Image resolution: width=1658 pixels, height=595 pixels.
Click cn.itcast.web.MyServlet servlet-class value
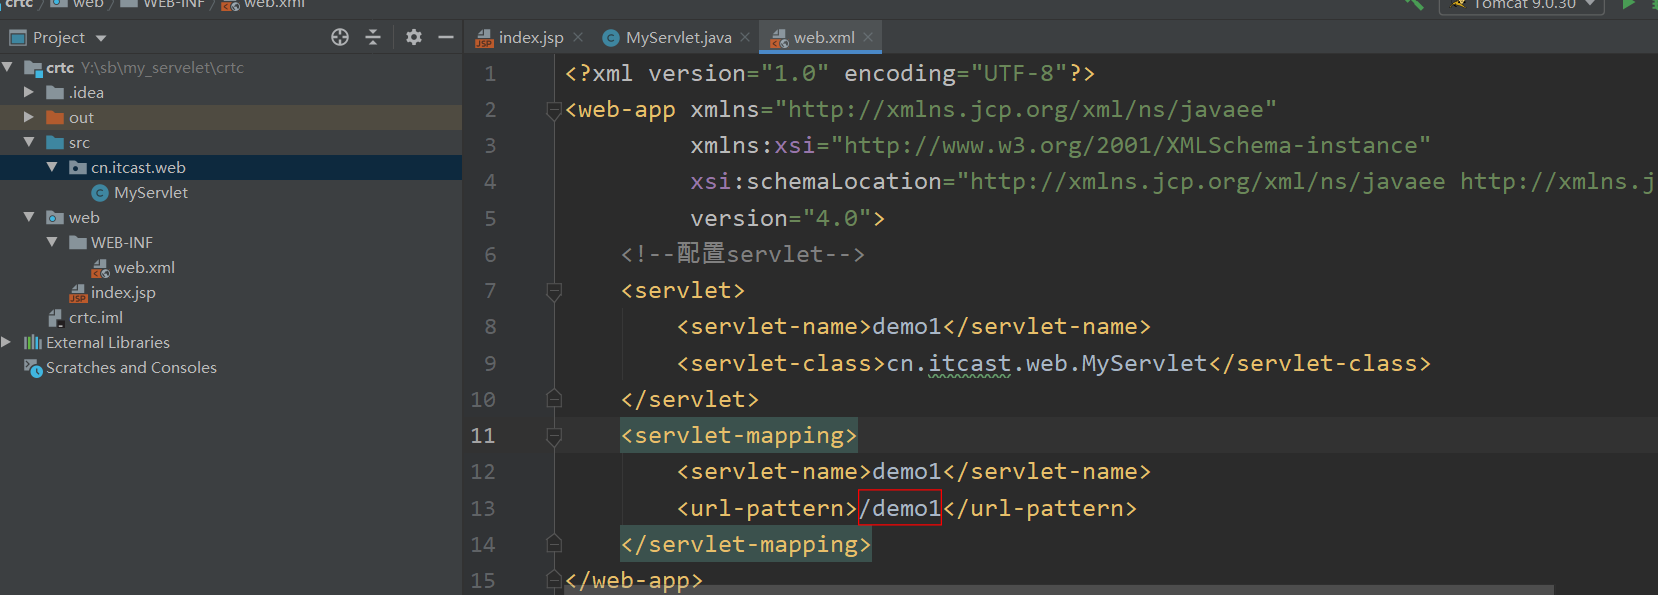[1047, 363]
